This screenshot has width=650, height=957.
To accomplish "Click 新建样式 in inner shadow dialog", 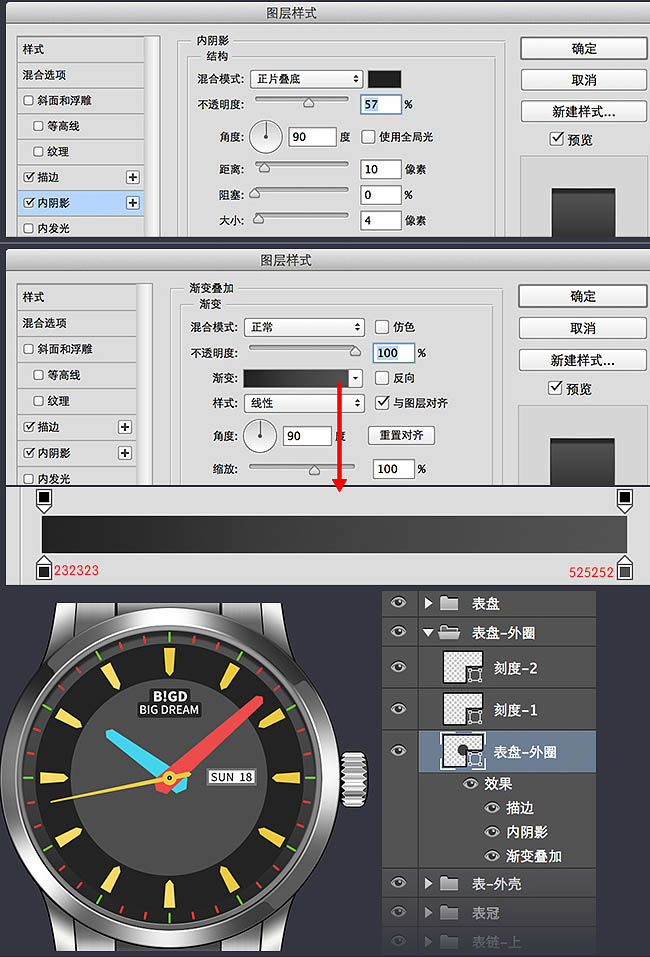I will pos(583,111).
